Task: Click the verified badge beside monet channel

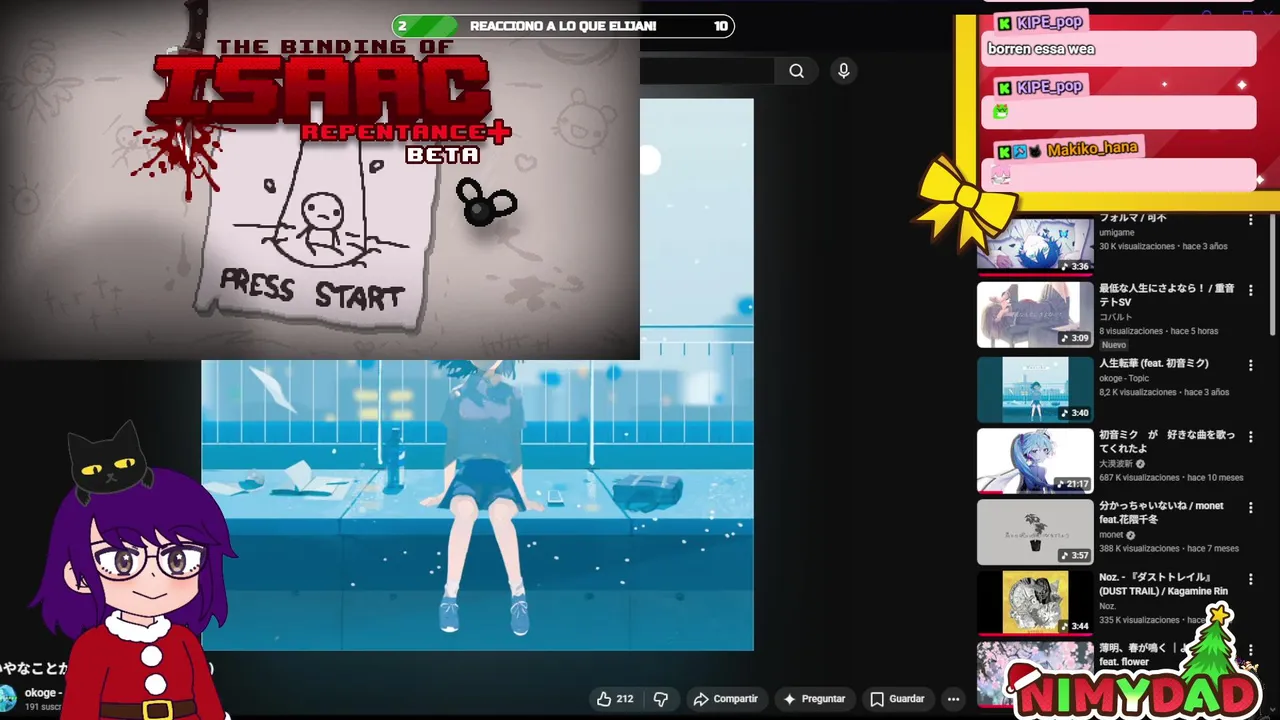Action: tap(1131, 535)
